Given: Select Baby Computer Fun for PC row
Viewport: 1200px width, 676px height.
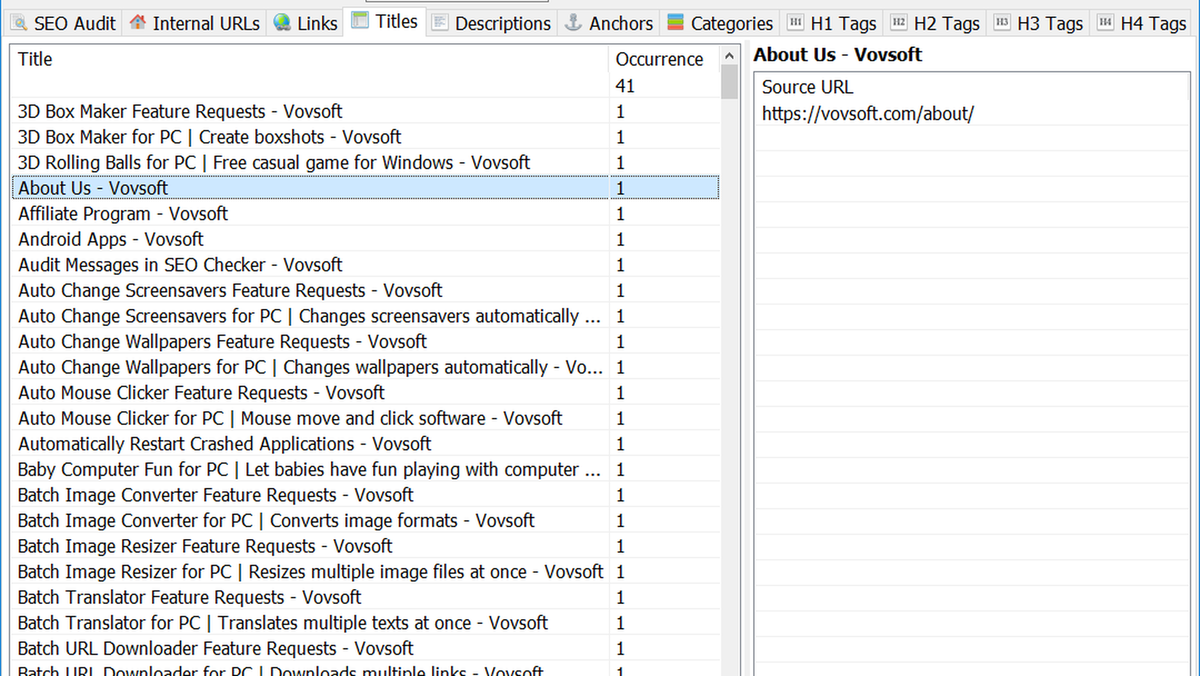Looking at the screenshot, I should click(x=365, y=470).
